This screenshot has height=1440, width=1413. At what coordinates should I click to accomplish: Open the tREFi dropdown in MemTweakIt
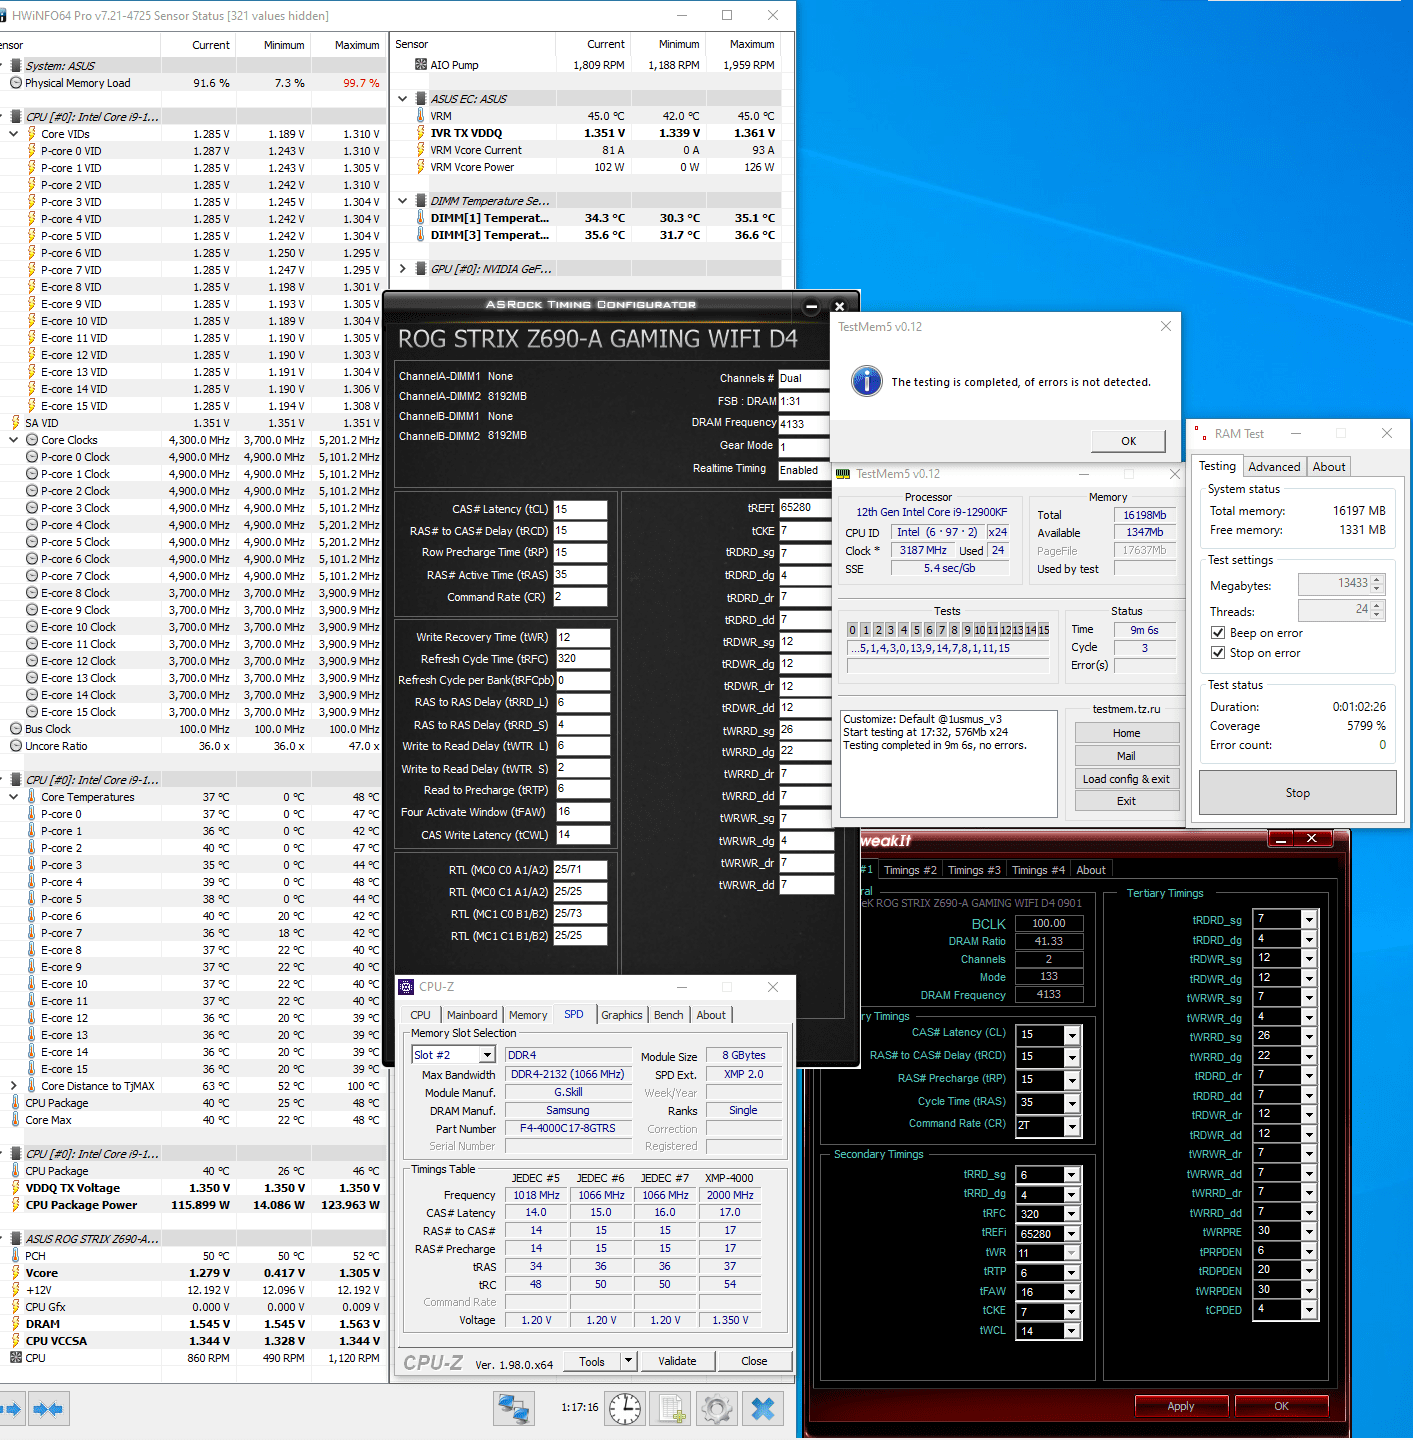pos(1072,1234)
